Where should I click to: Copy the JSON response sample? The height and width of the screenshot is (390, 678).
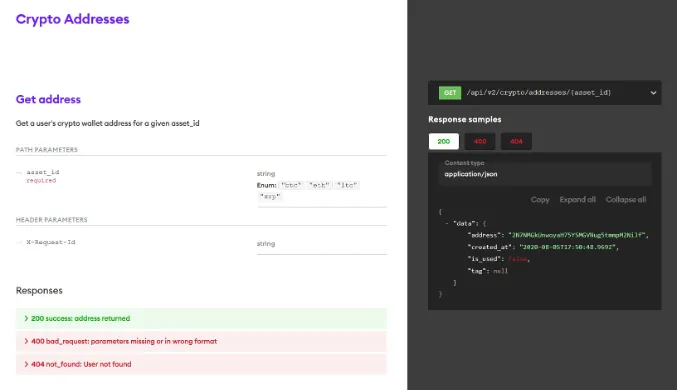coord(540,200)
